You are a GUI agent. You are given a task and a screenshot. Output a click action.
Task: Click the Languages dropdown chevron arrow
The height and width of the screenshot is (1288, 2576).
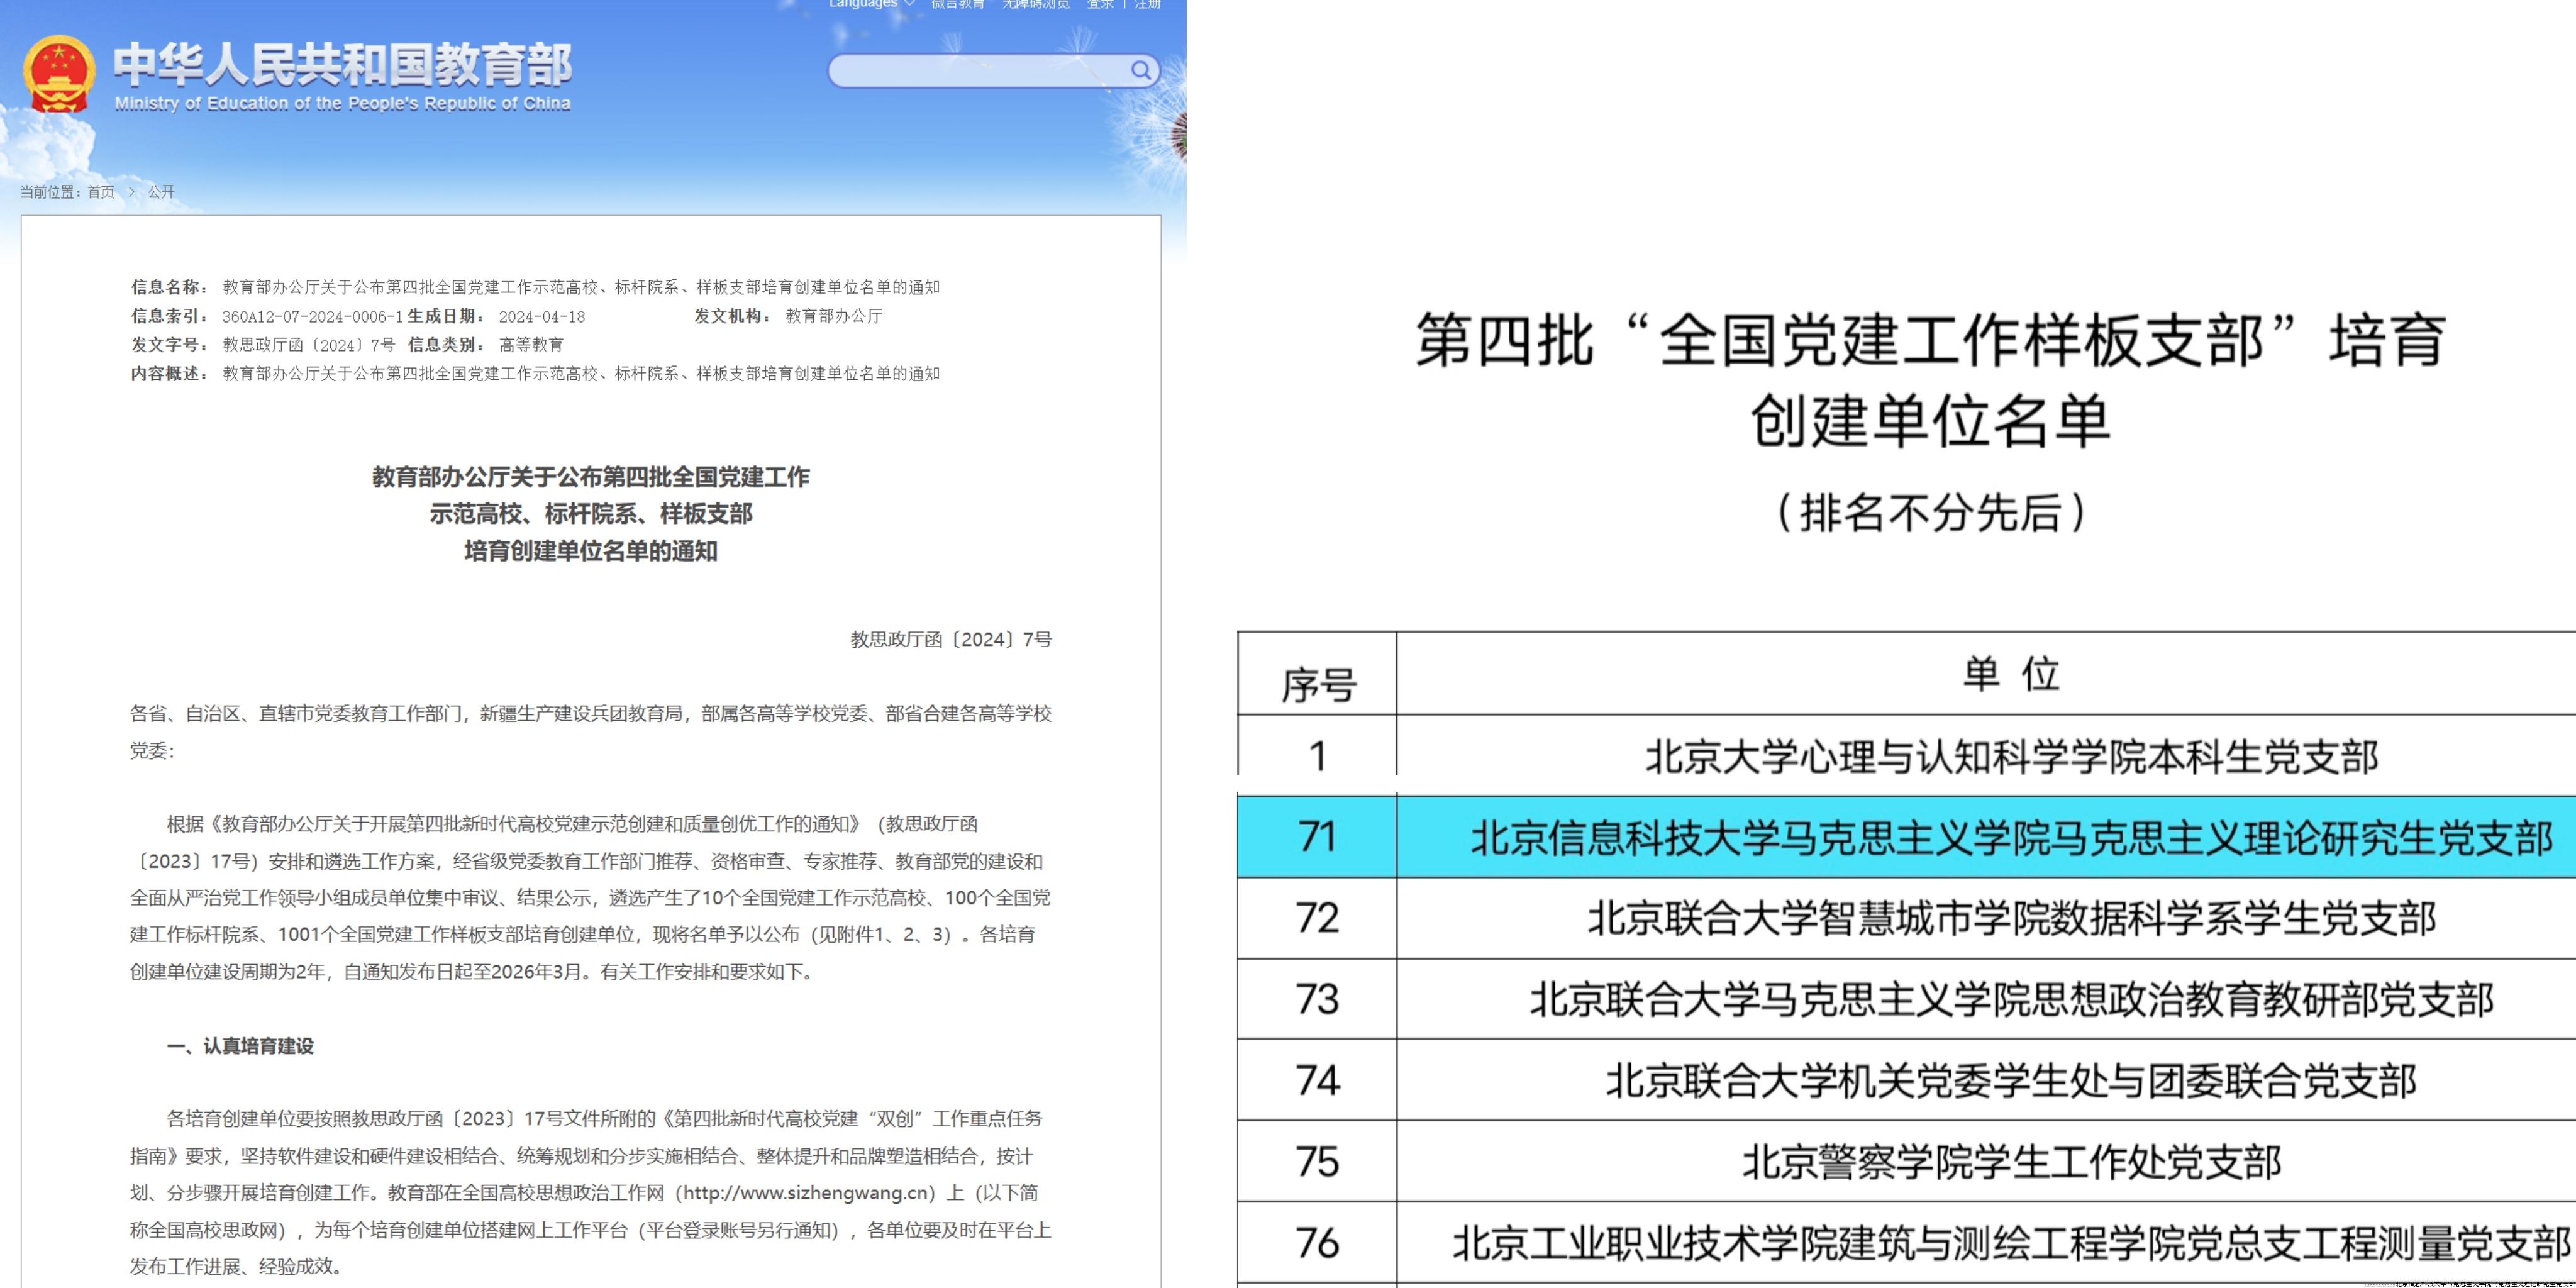click(x=908, y=5)
